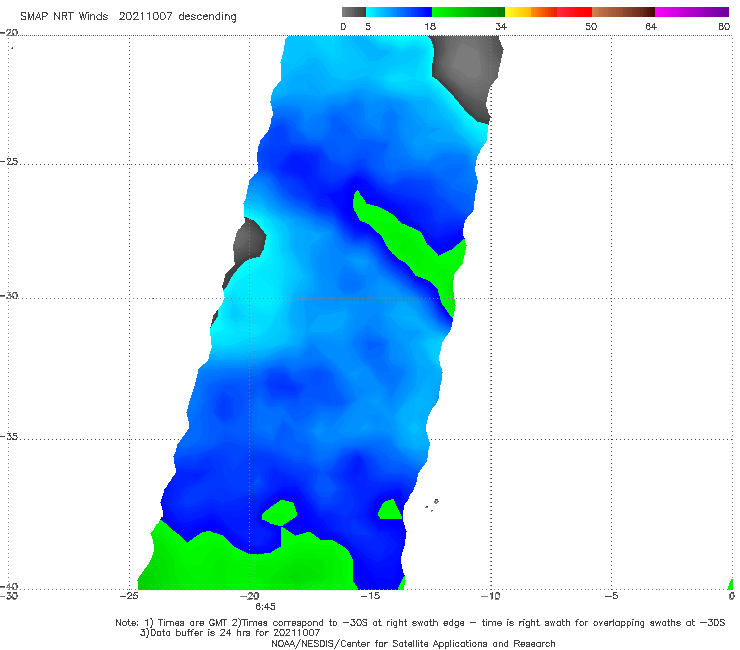Image resolution: width=740 pixels, height=650 pixels.
Task: Click the longitude label '-5' on bottom axis
Action: click(611, 596)
